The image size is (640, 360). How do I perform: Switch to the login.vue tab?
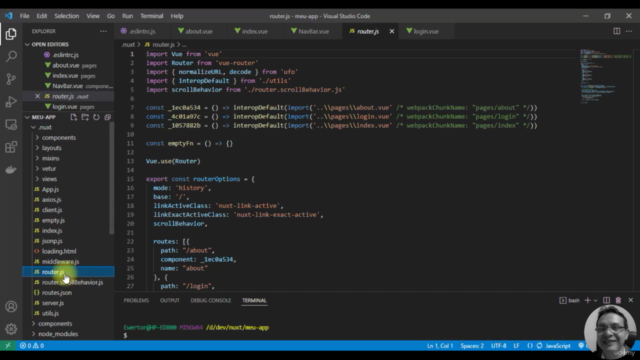pyautogui.click(x=426, y=31)
